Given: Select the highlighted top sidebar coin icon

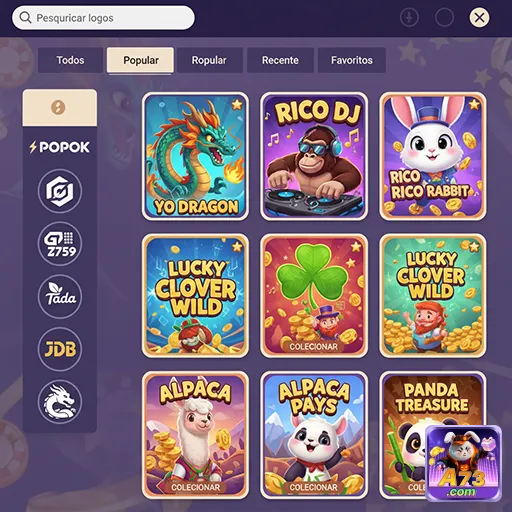Looking at the screenshot, I should tap(60, 108).
